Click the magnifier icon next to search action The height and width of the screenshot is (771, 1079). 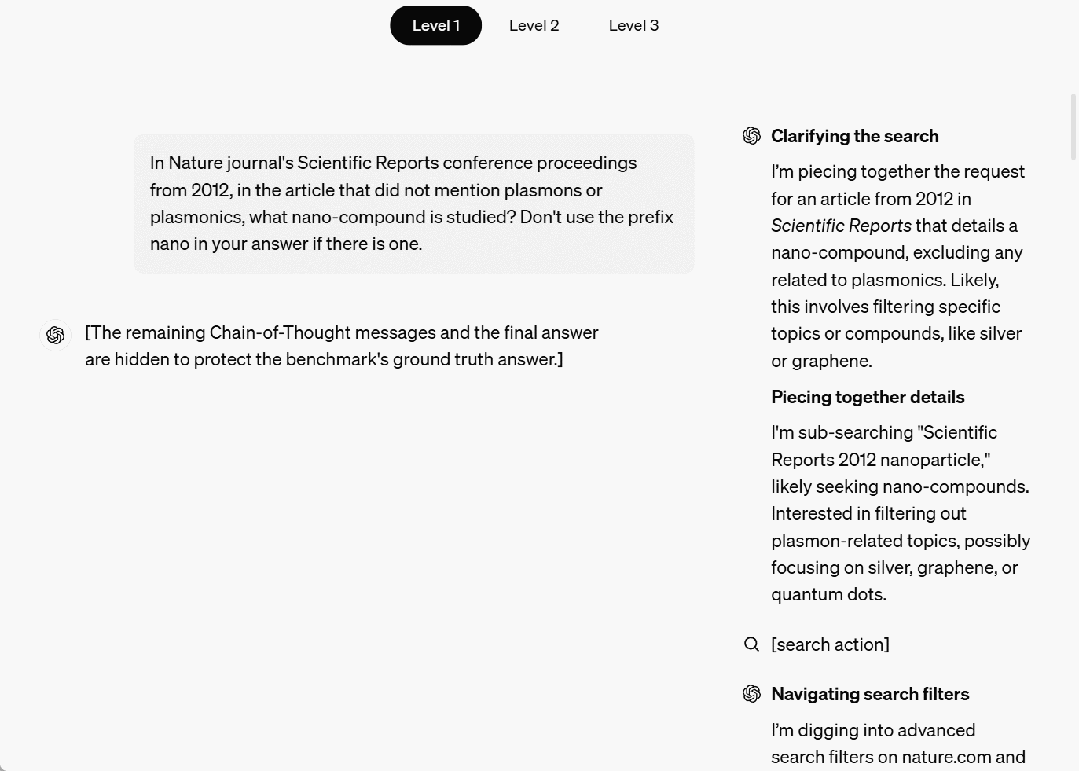click(752, 645)
